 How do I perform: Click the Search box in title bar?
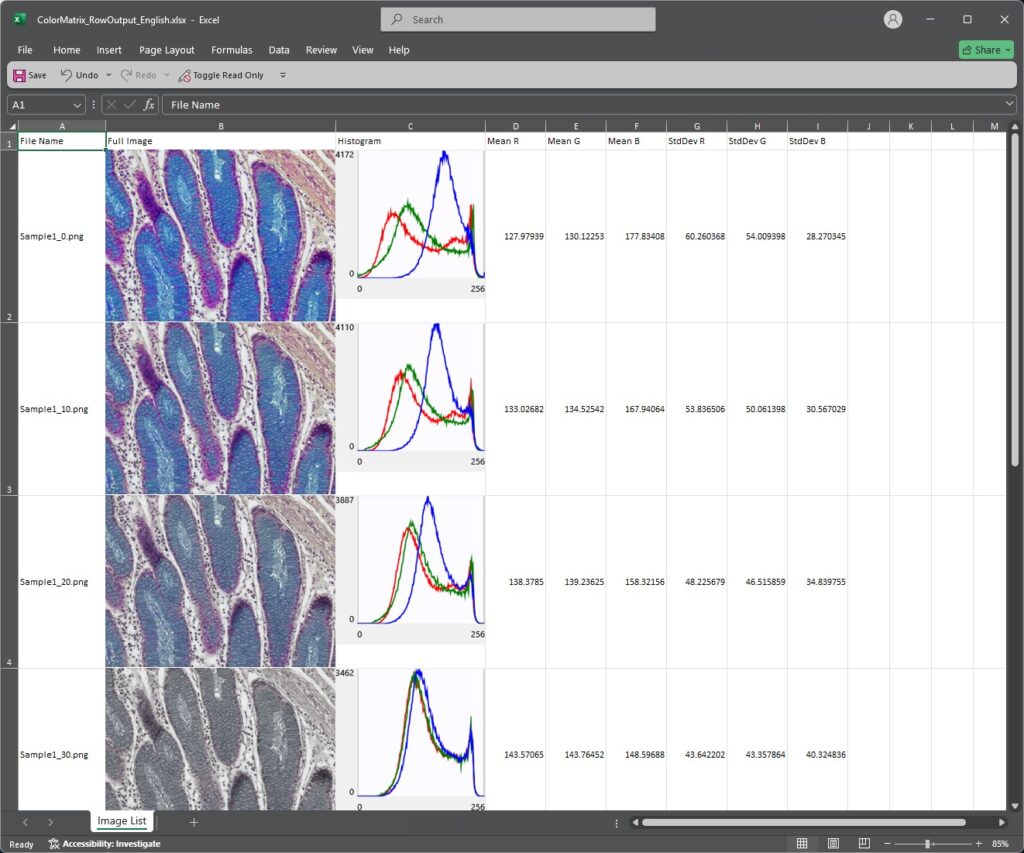518,19
